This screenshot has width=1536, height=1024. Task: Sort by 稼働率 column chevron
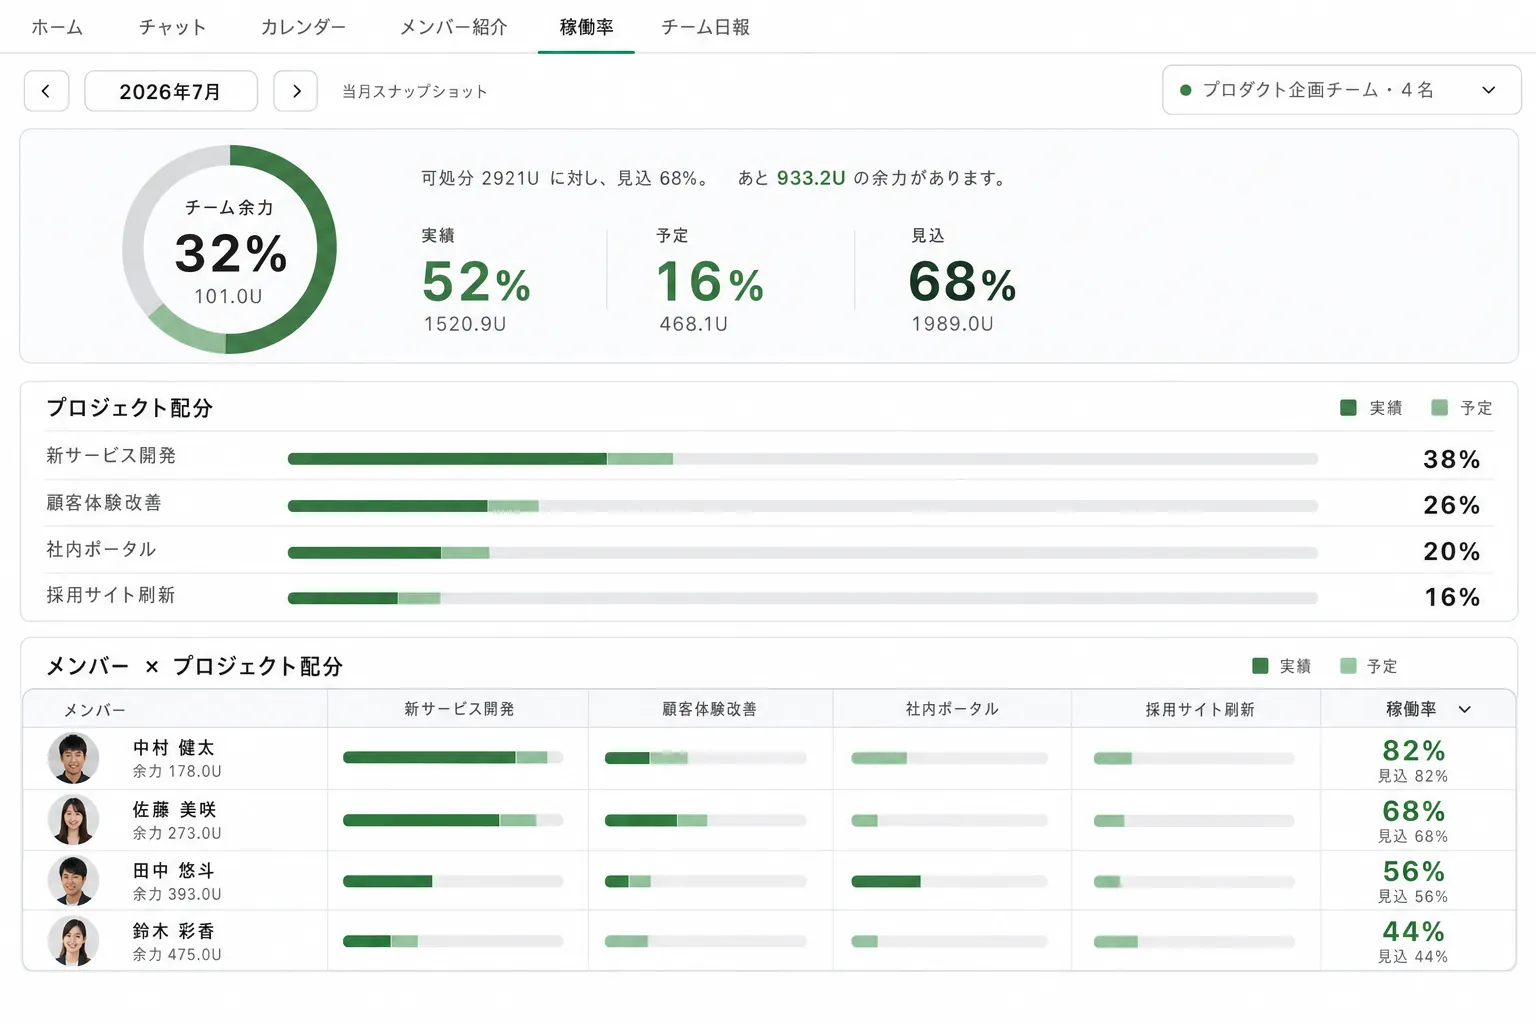point(1465,709)
